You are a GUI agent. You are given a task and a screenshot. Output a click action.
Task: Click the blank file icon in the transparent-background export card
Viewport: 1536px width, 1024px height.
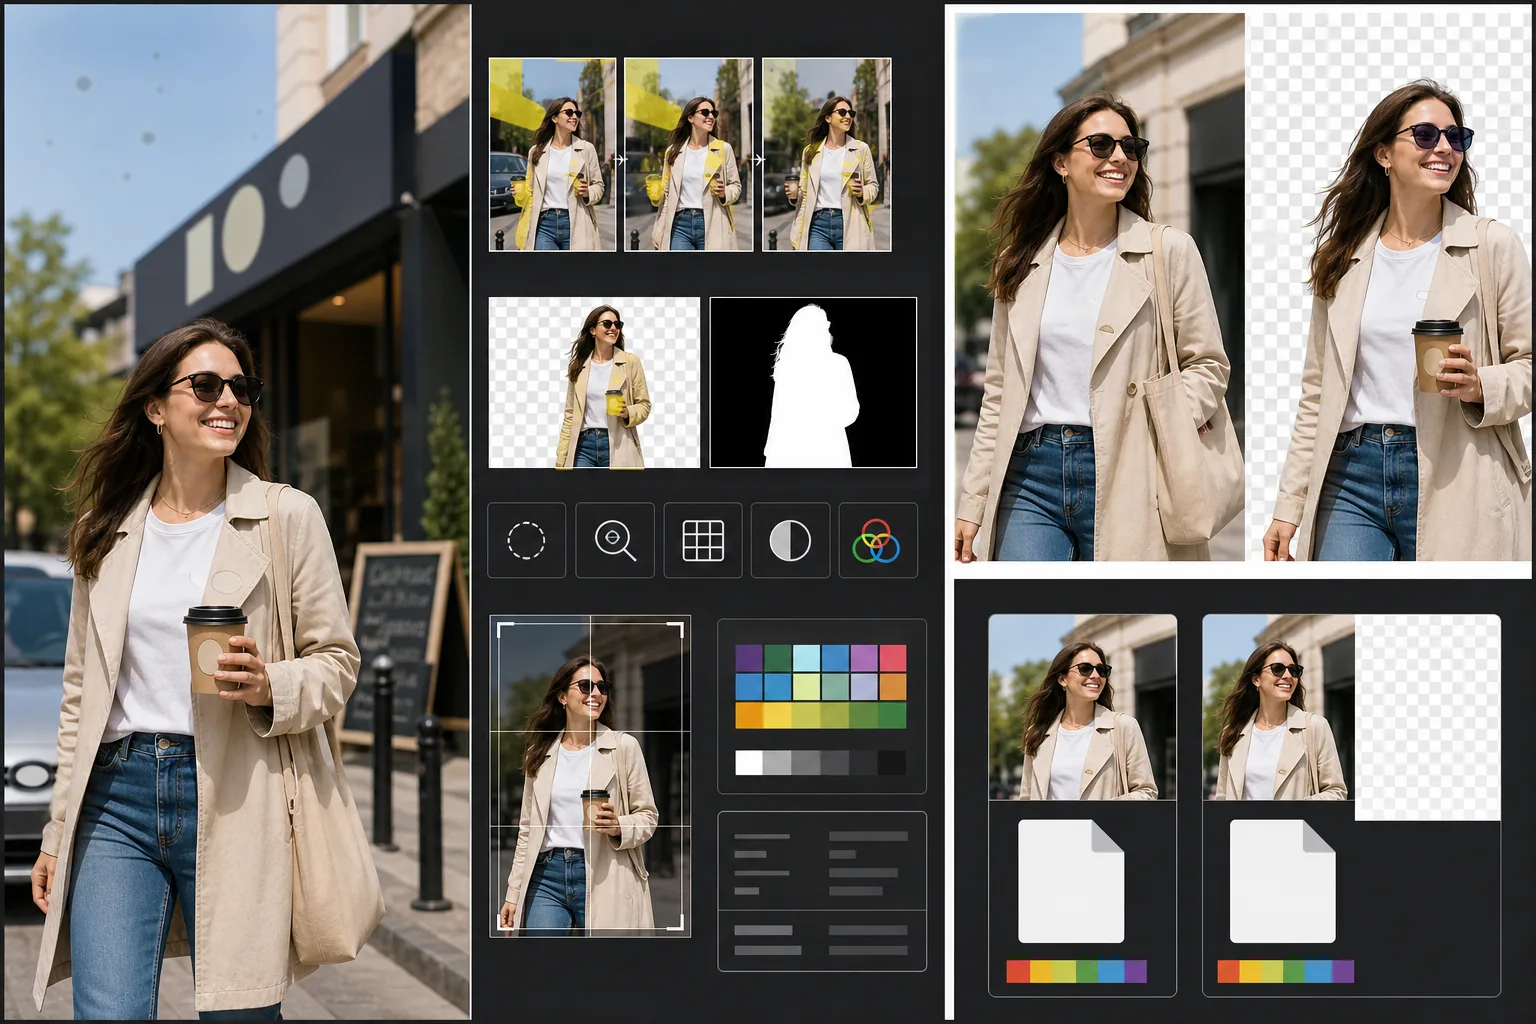(x=1282, y=881)
